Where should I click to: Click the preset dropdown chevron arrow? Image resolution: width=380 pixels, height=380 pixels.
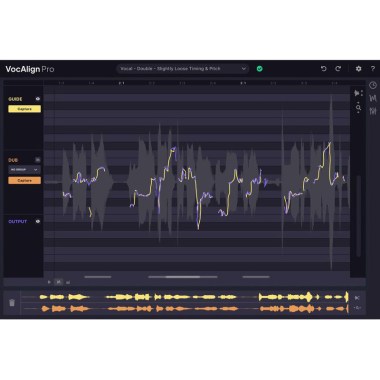click(x=244, y=69)
